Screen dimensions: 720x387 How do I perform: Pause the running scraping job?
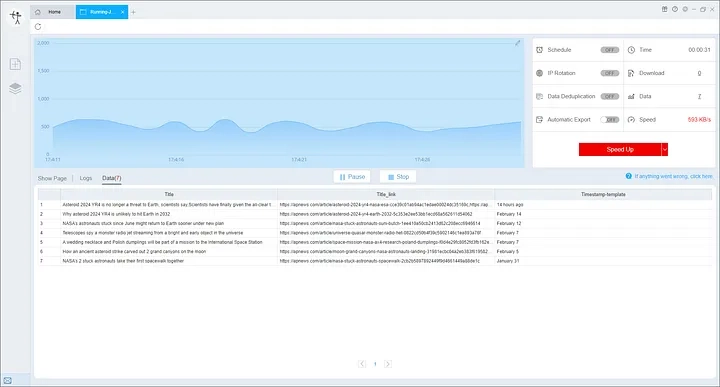coord(352,177)
